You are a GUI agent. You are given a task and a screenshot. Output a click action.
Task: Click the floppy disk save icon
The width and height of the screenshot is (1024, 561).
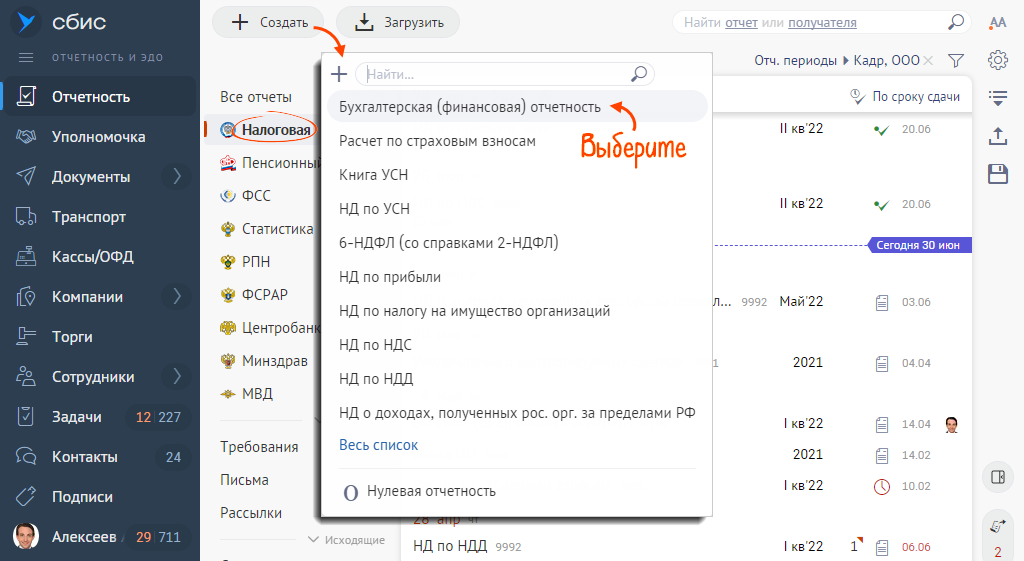(997, 174)
